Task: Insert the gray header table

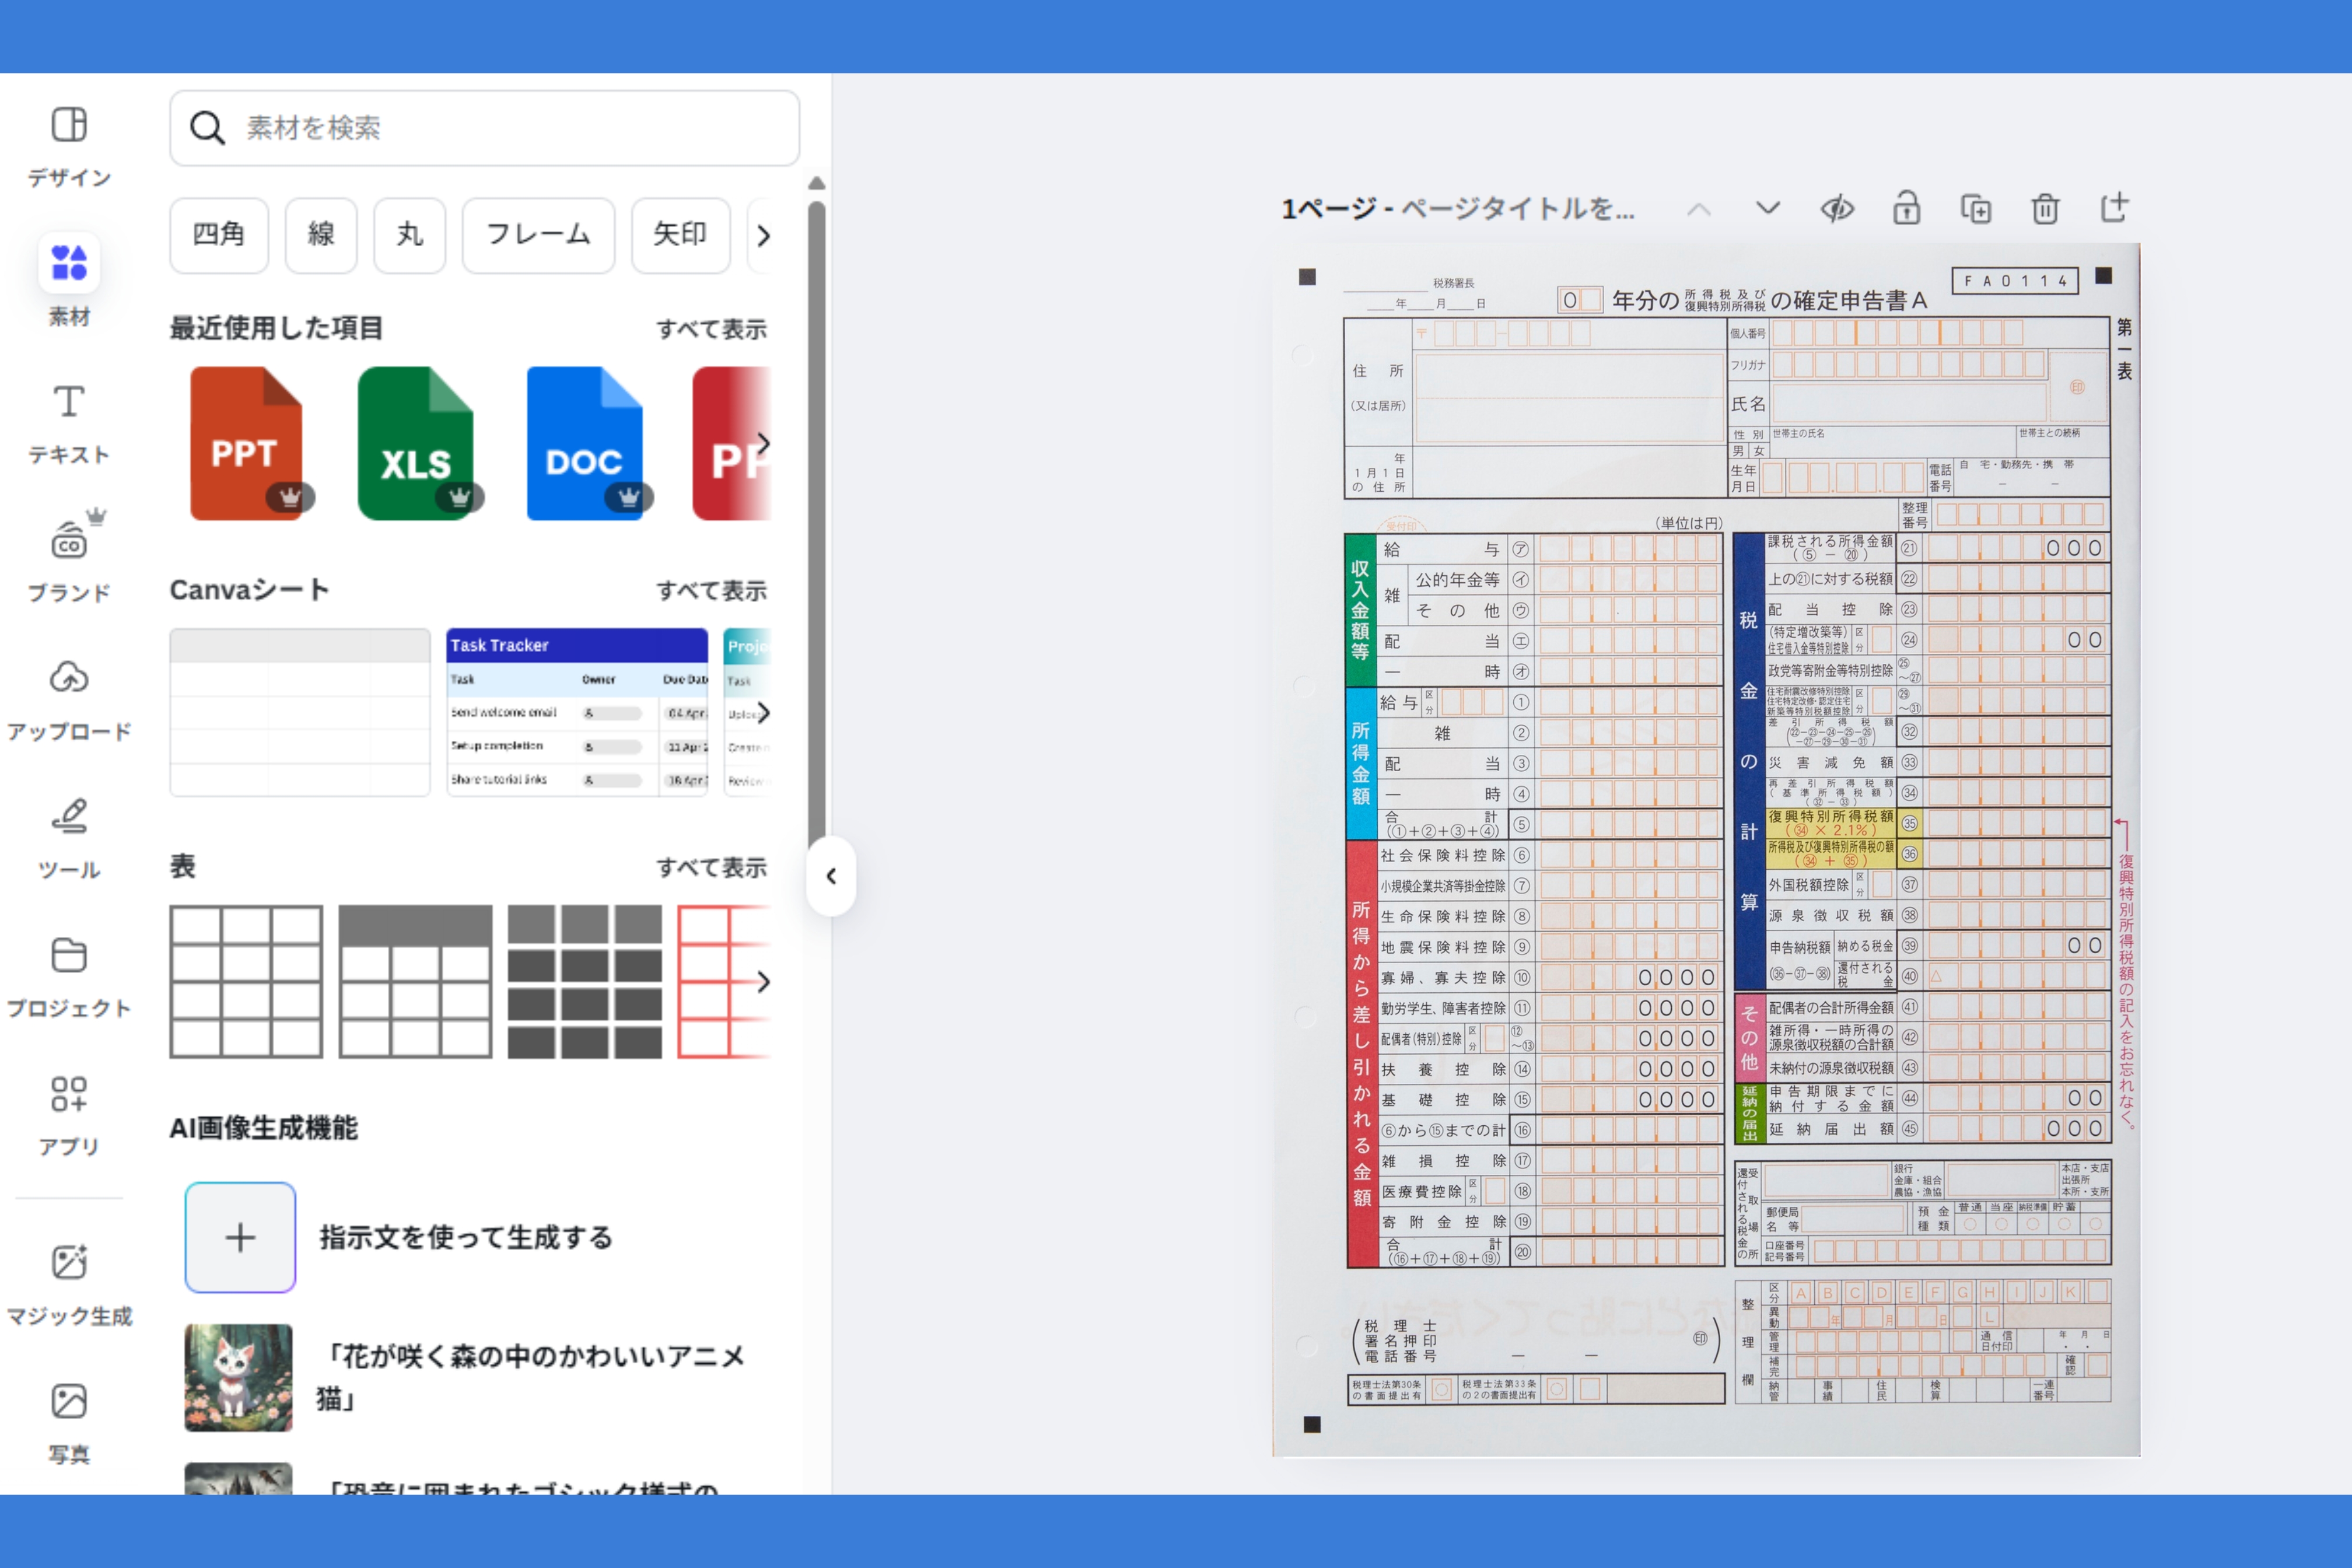Action: tap(415, 982)
